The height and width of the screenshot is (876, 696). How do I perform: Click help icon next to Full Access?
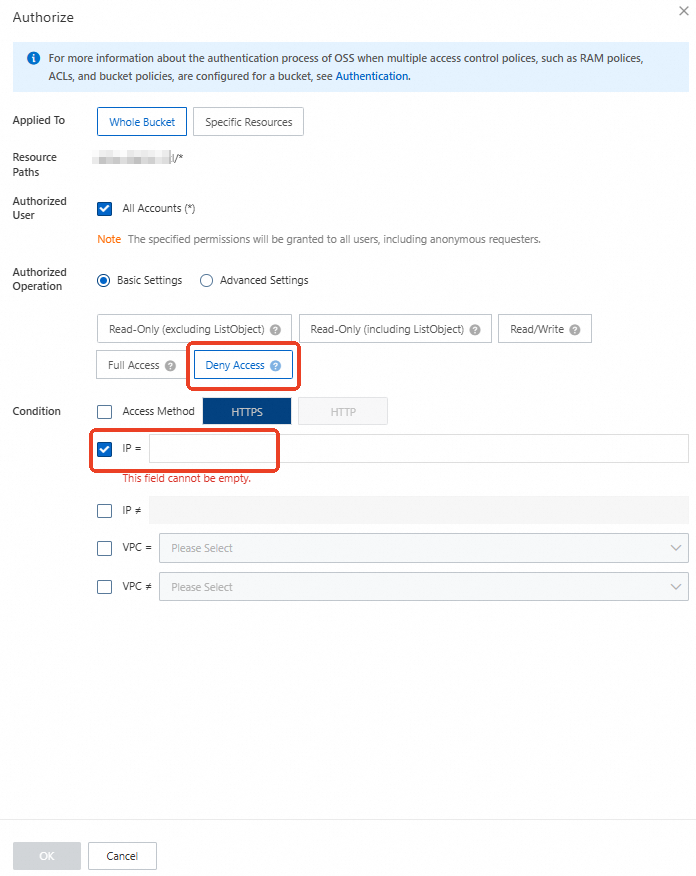click(170, 366)
